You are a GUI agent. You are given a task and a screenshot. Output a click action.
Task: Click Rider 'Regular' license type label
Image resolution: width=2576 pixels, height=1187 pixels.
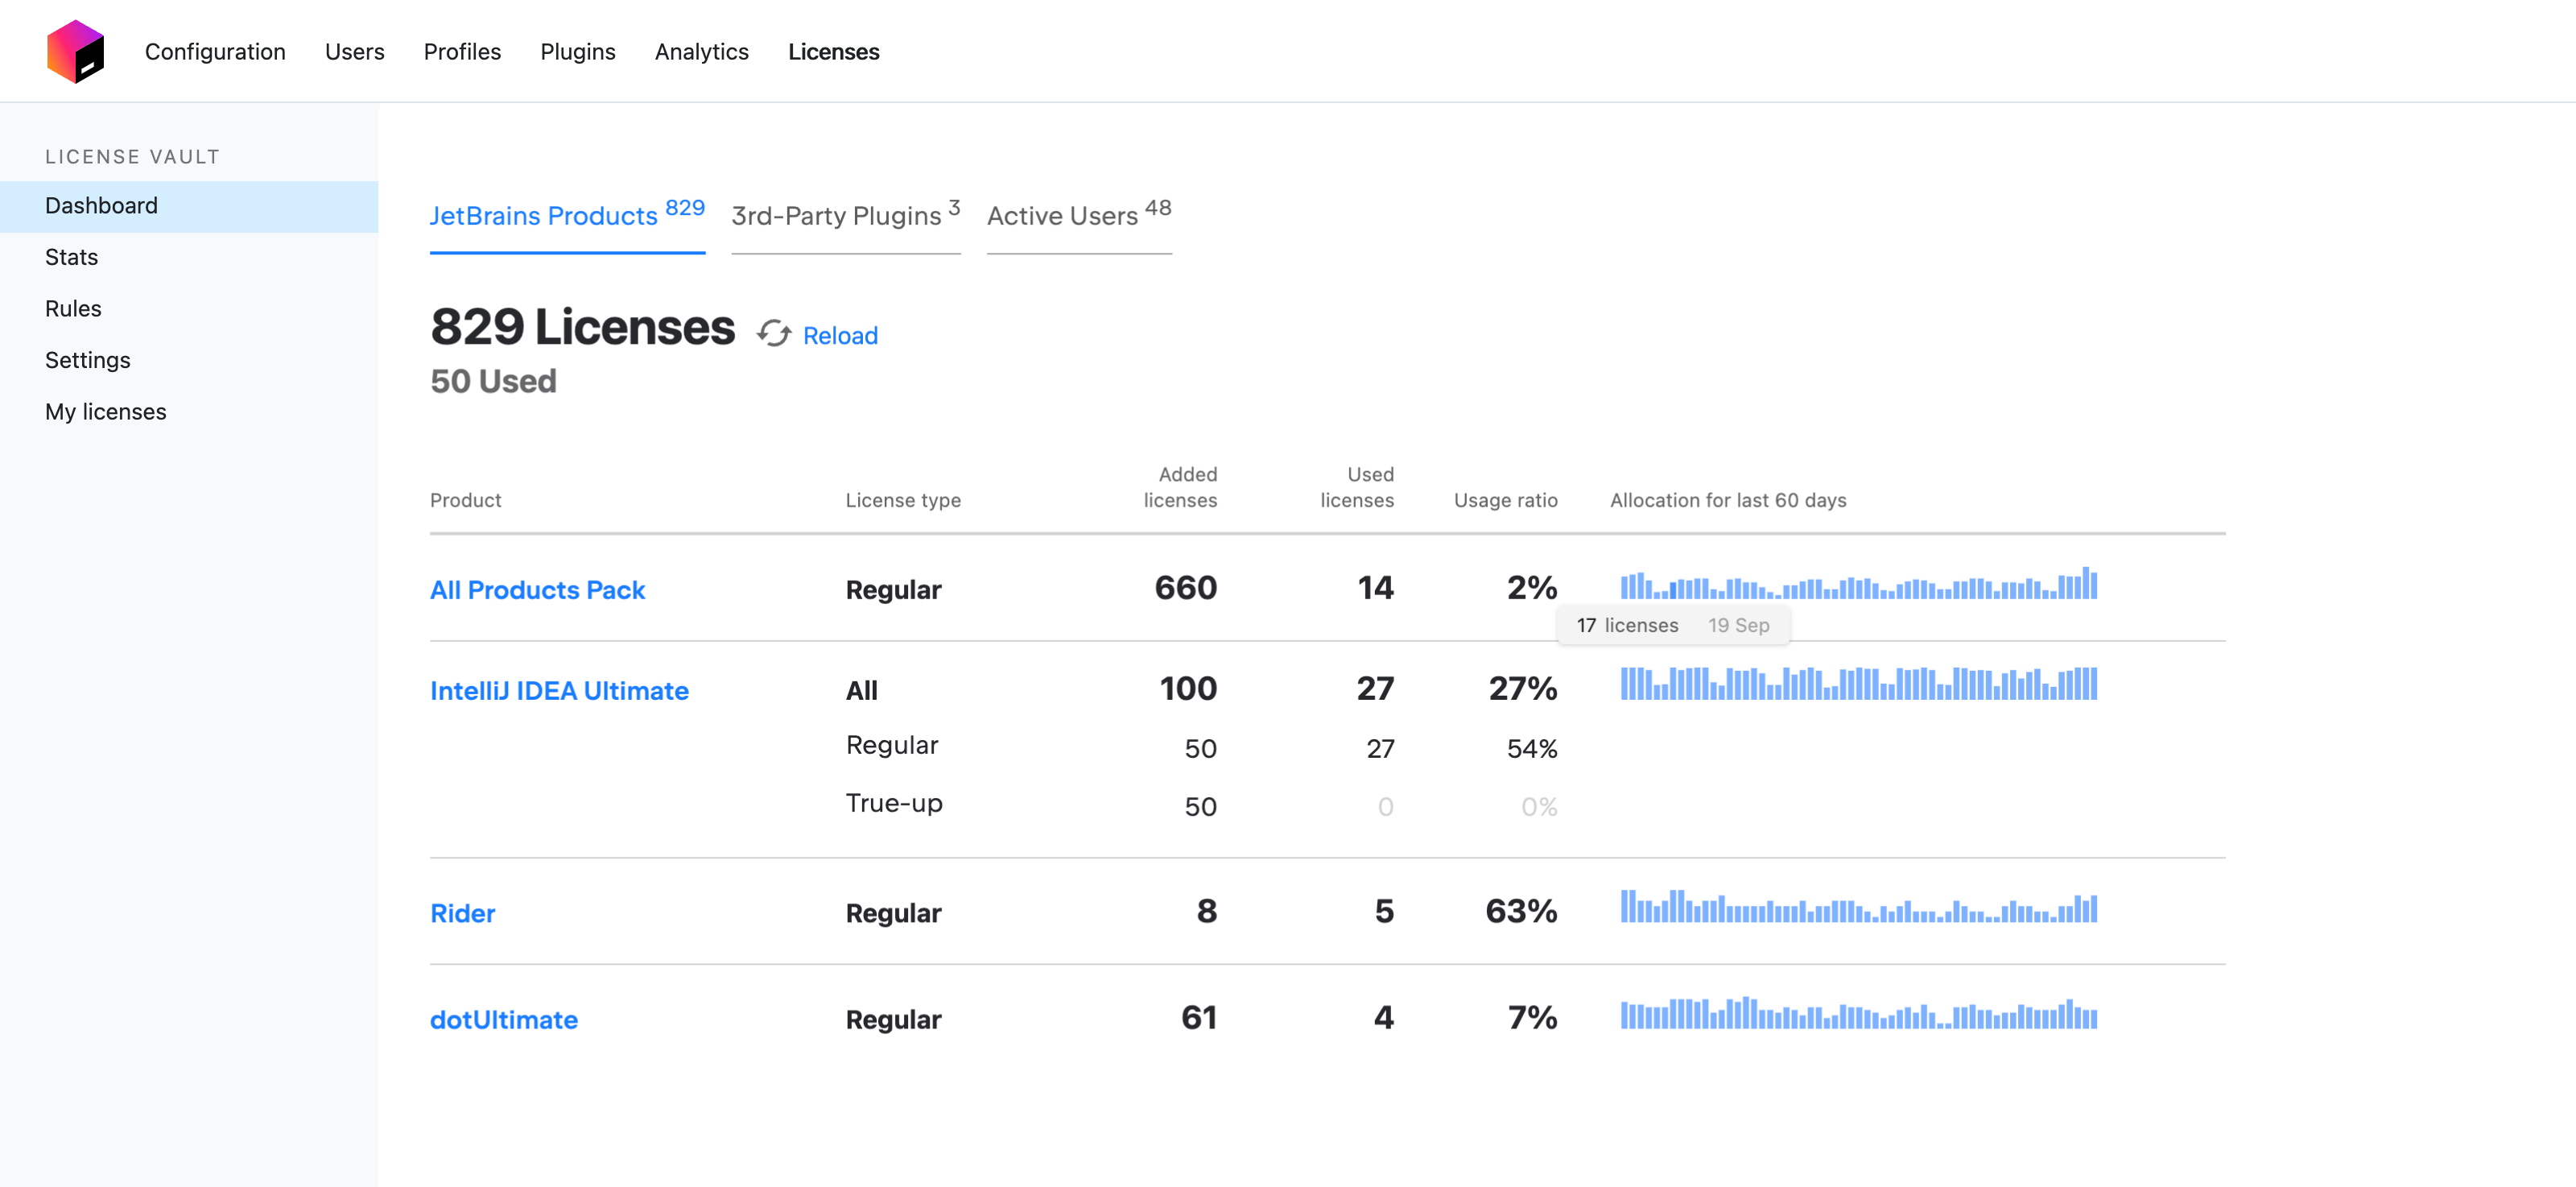click(893, 913)
